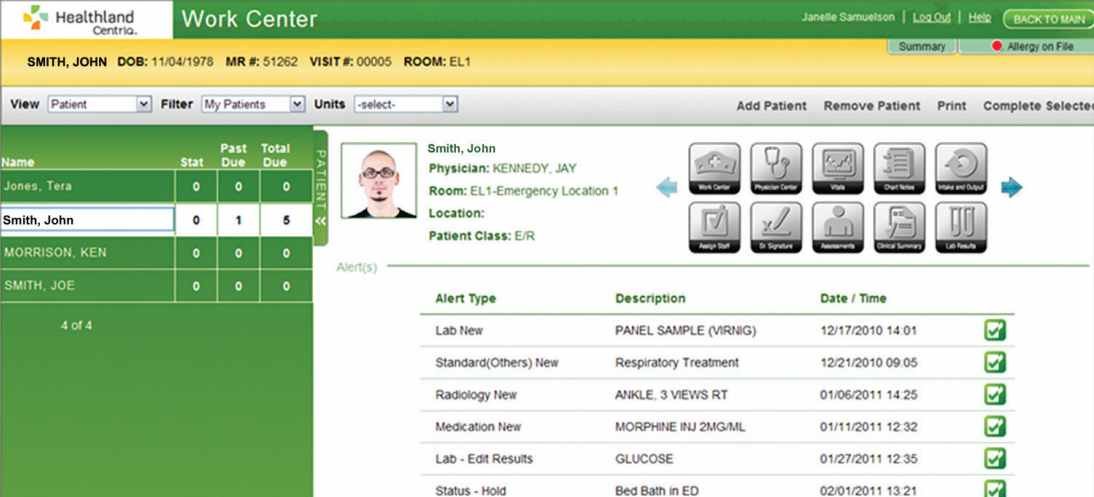Switch to the Summary tab

[922, 47]
